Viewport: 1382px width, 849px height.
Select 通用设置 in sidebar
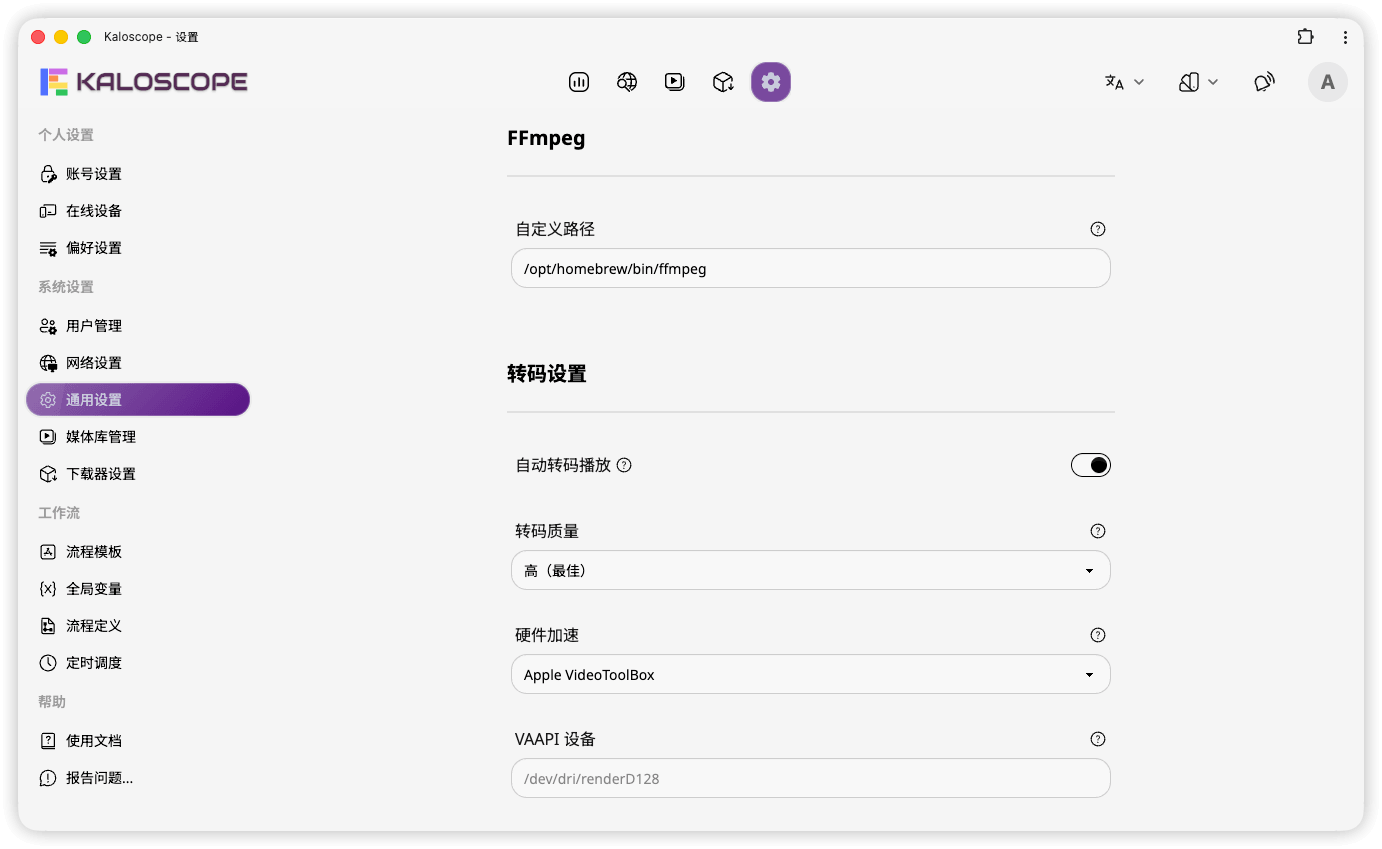138,400
